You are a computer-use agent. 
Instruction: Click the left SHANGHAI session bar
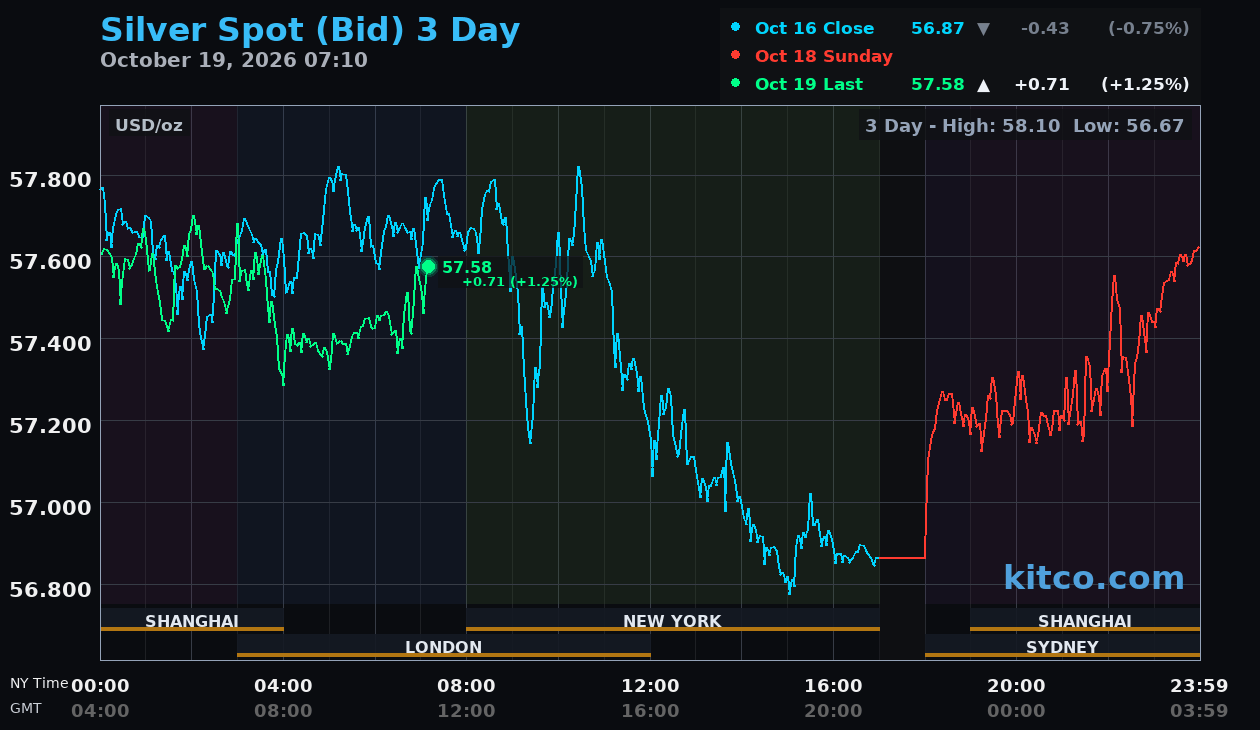tap(192, 620)
